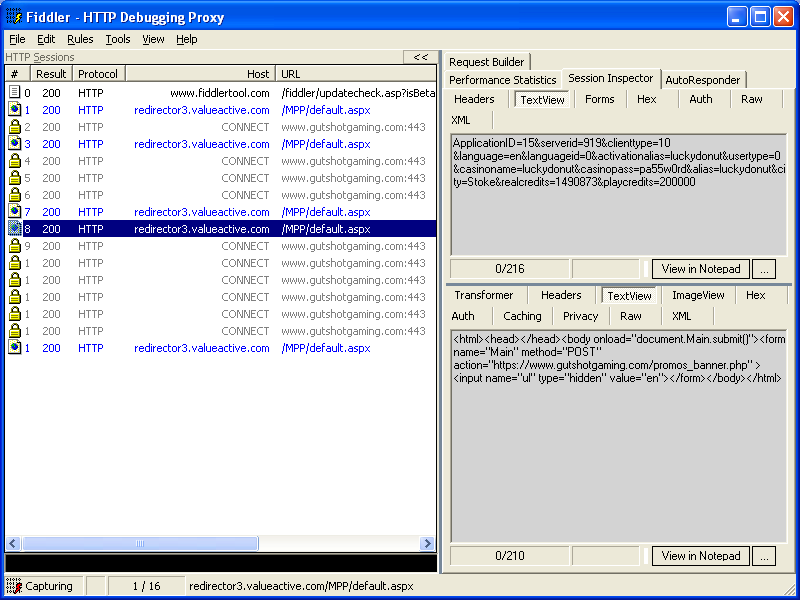Open the request Raw tab in upper inspector
This screenshot has width=800, height=600.
752,99
